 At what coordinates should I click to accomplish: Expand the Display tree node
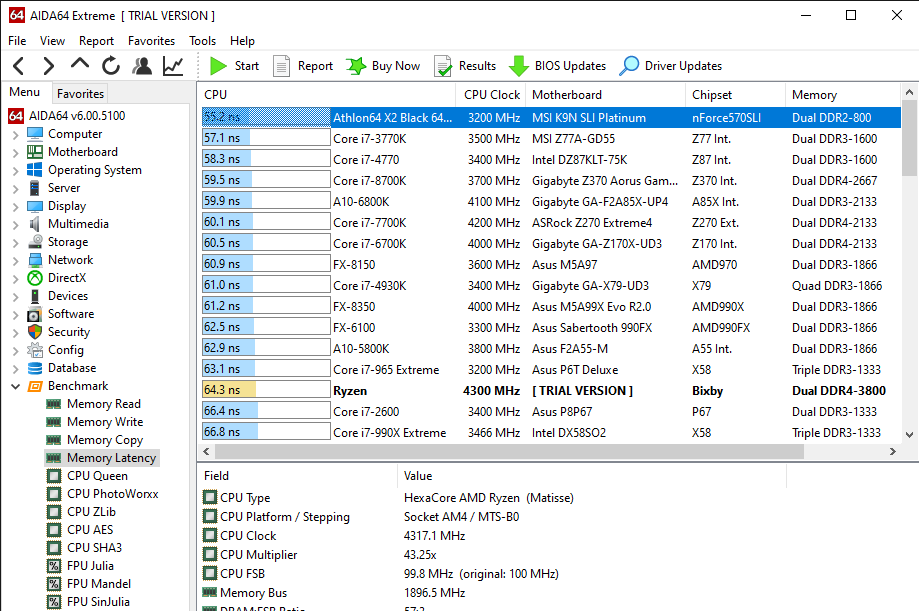(x=16, y=206)
